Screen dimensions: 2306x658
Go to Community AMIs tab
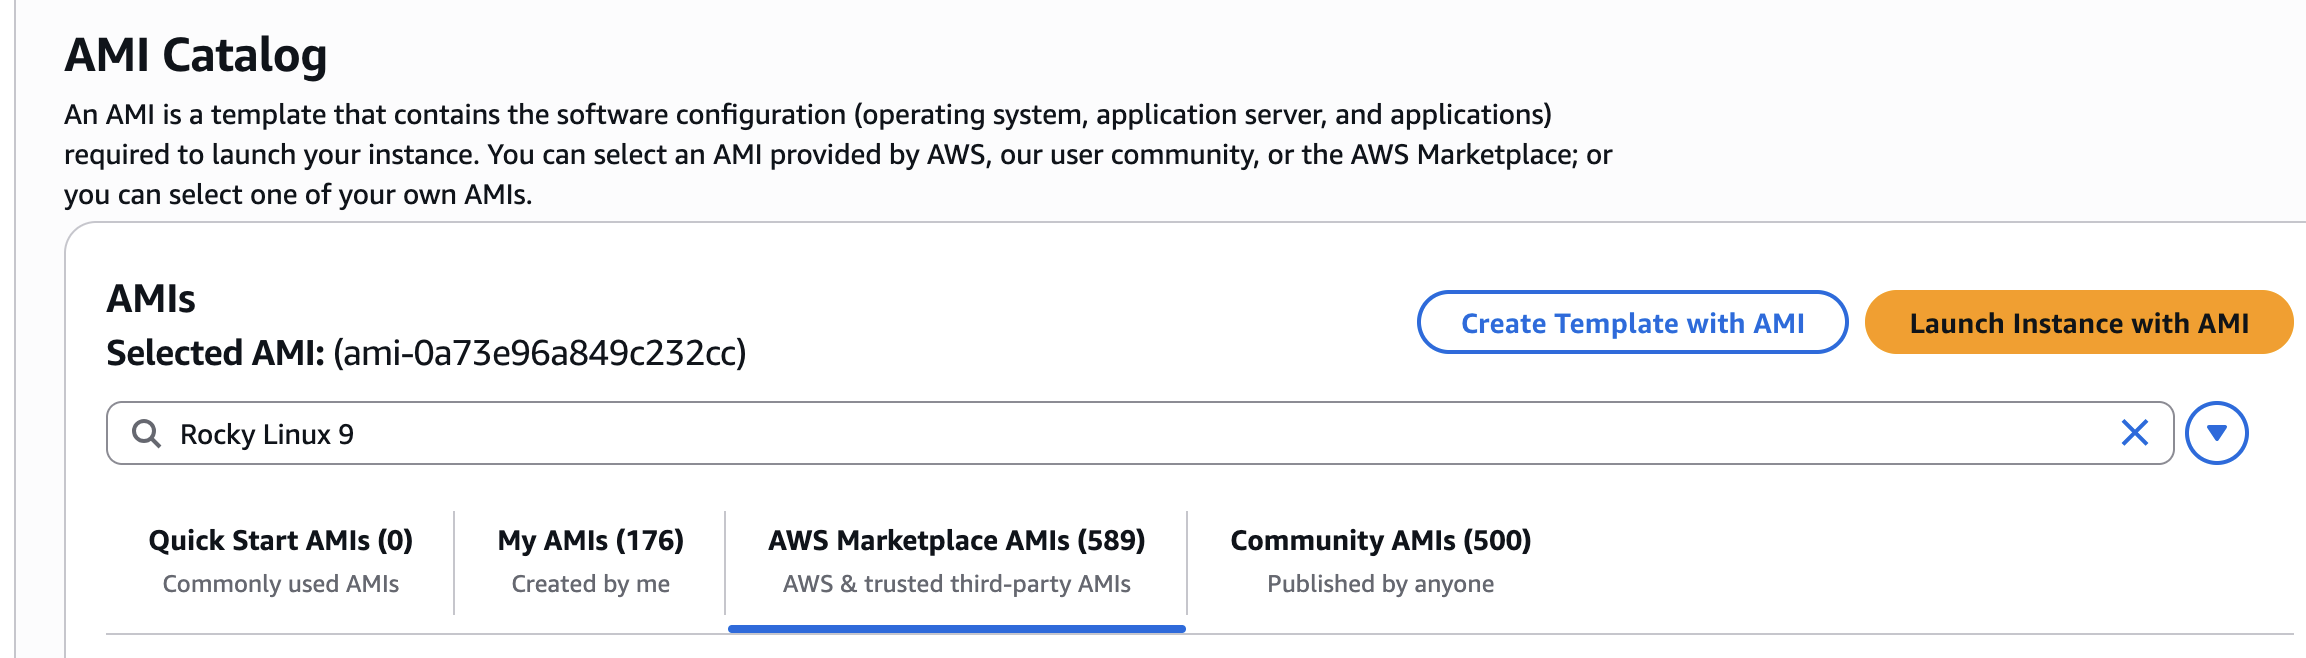click(1380, 541)
